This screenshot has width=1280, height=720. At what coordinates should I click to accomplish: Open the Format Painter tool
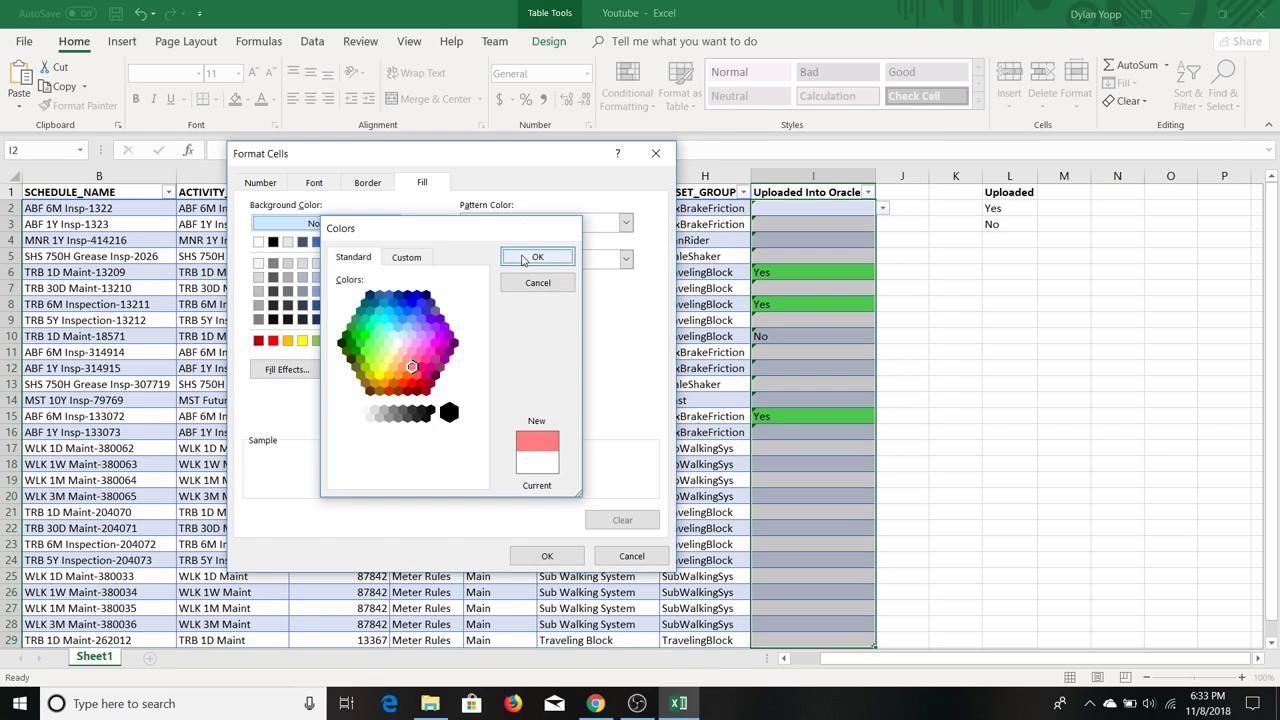(x=78, y=105)
